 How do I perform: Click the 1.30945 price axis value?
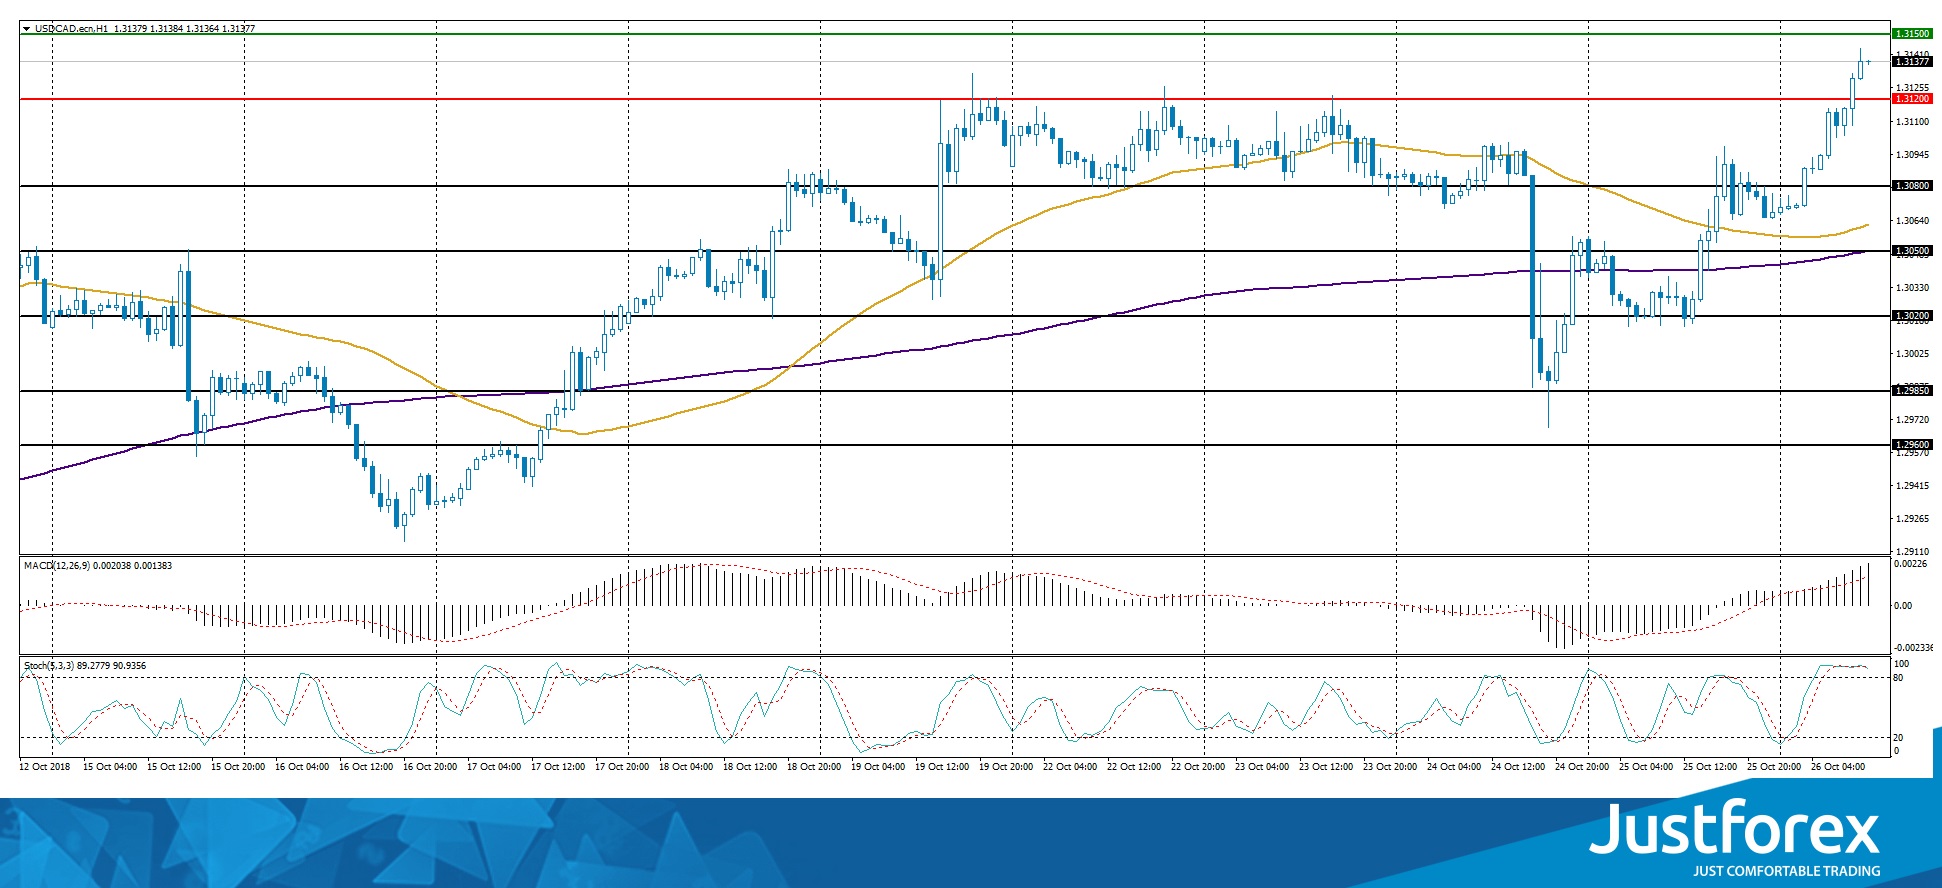pos(1912,155)
